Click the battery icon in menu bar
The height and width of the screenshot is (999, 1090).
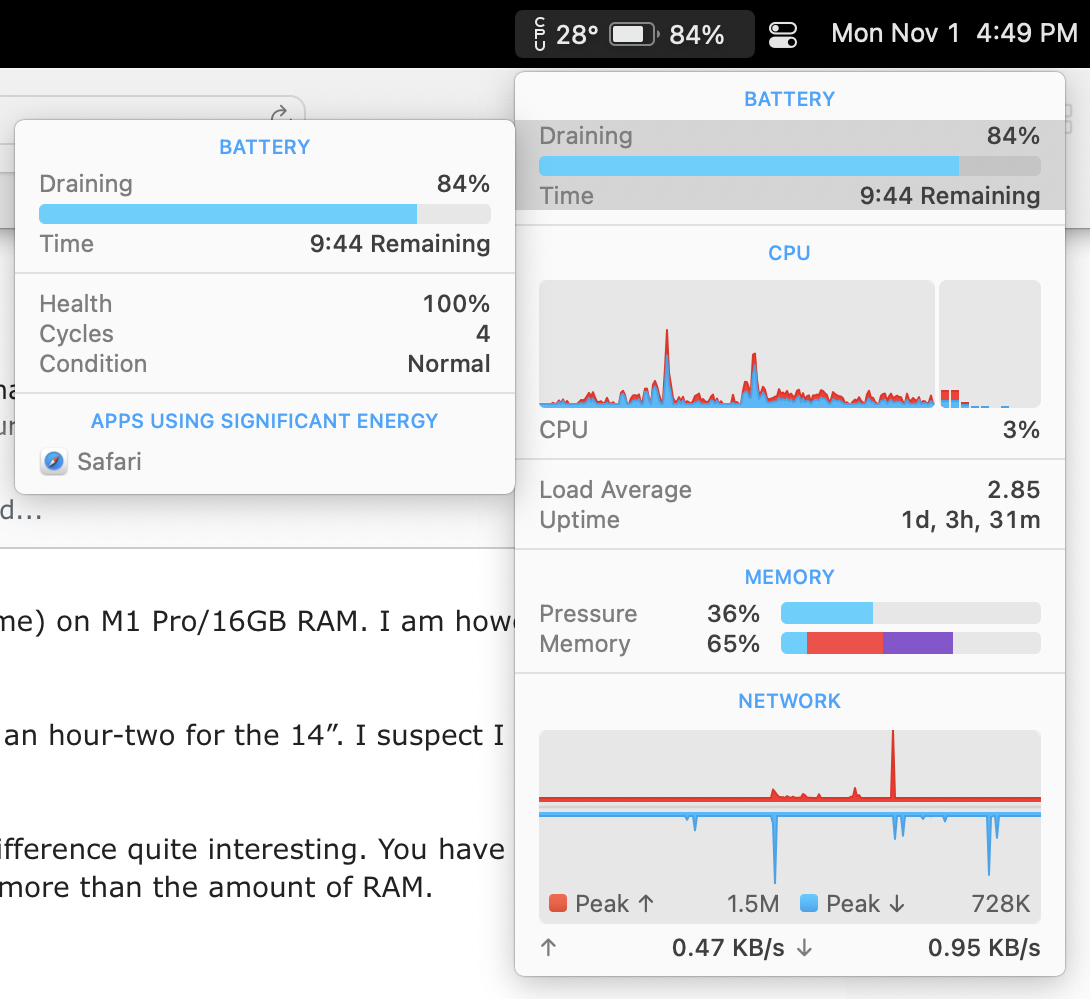(x=632, y=34)
